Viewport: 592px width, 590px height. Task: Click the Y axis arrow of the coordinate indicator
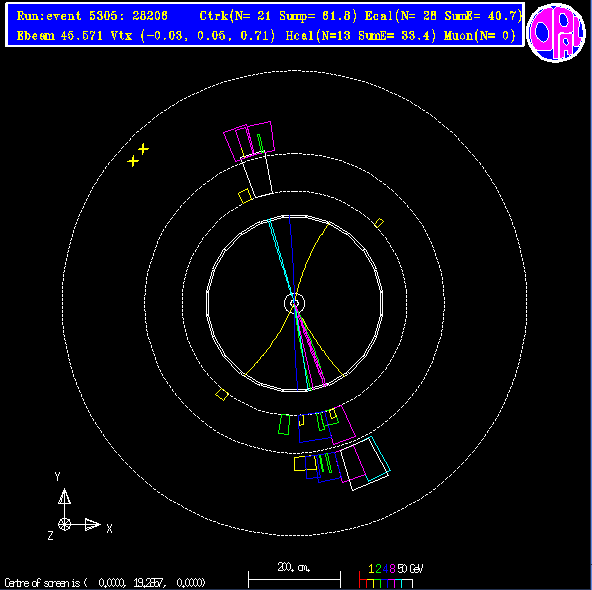[65, 497]
